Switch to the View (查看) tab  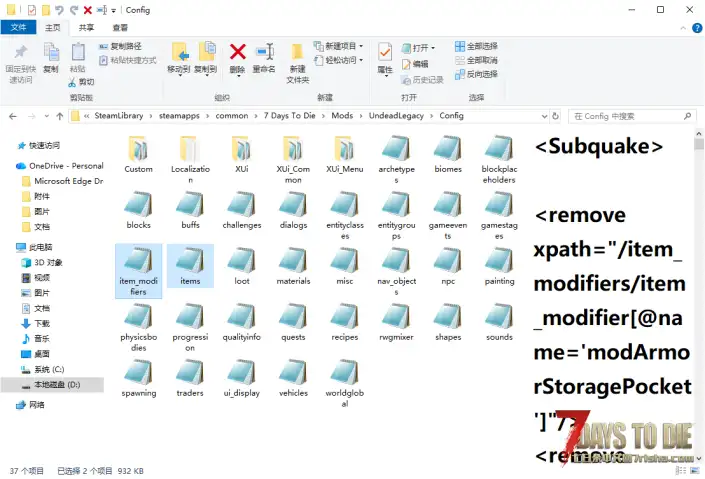coord(120,27)
